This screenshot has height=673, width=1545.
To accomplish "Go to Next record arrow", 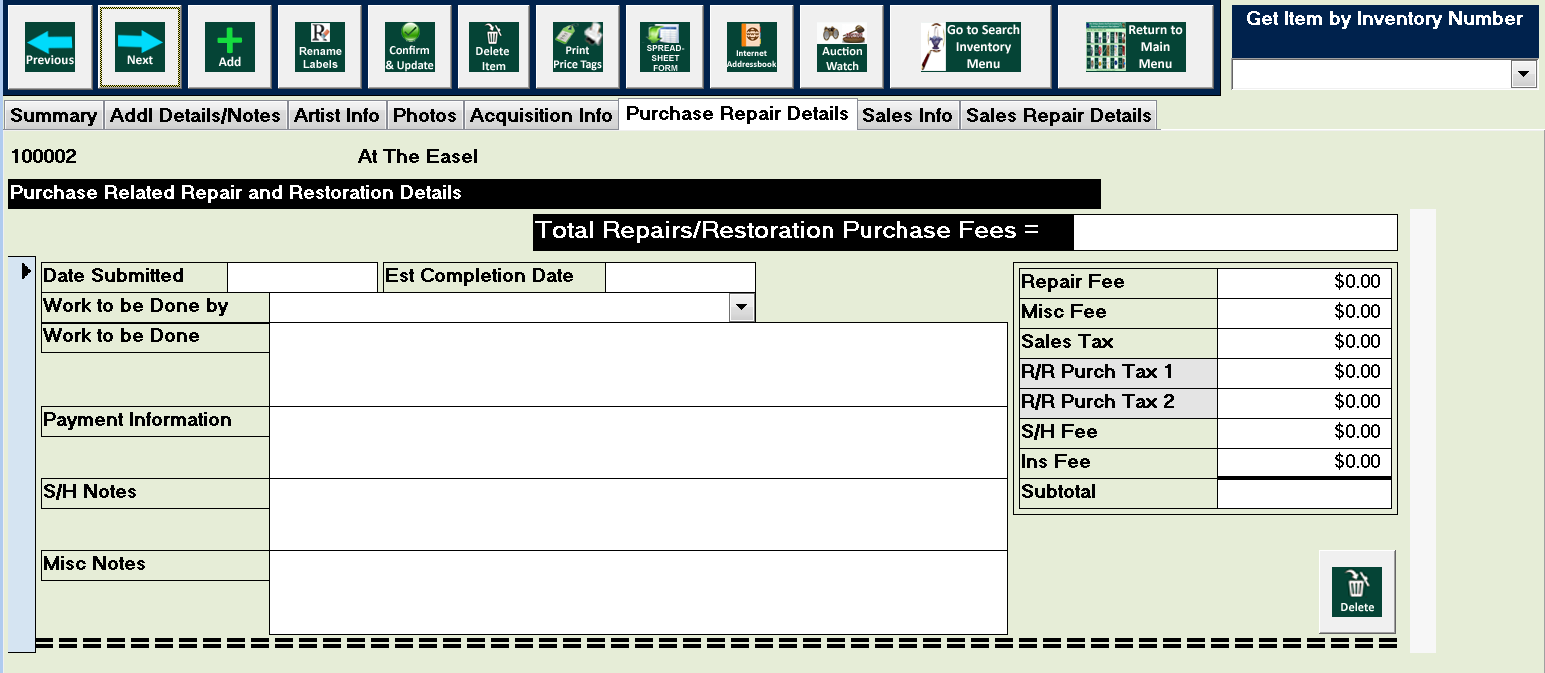I will 140,47.
